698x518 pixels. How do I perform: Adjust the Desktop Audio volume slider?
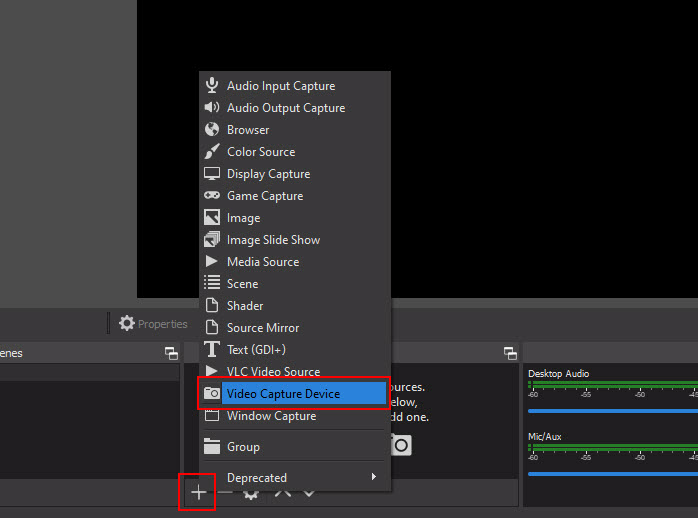[613, 411]
